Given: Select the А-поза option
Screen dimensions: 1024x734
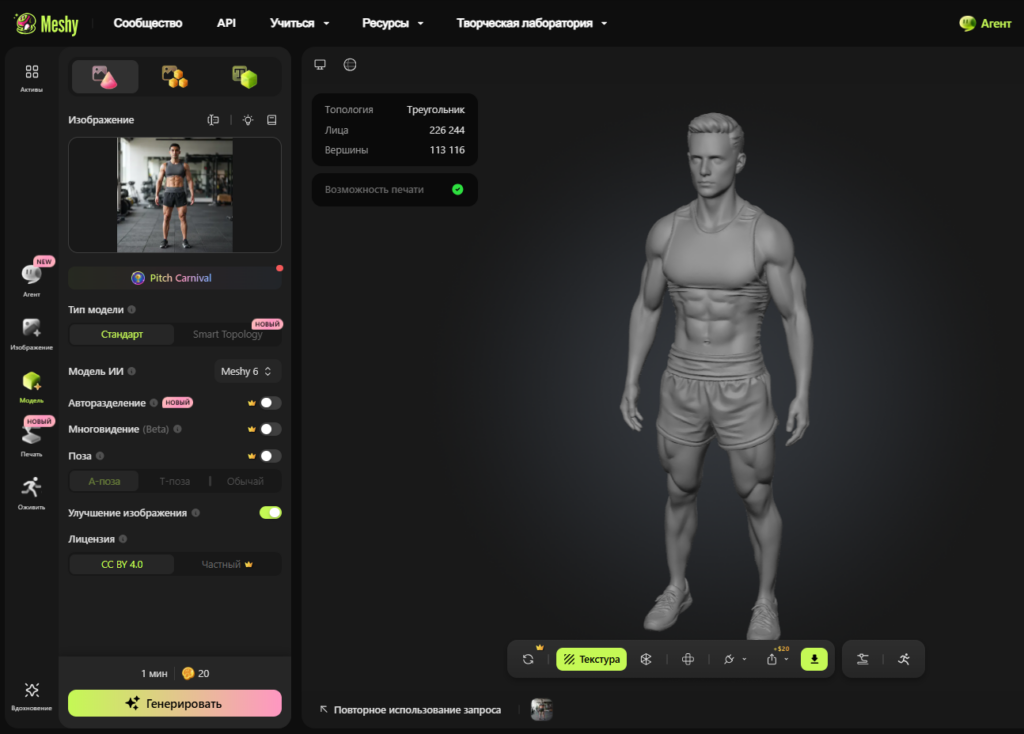Looking at the screenshot, I should point(104,481).
